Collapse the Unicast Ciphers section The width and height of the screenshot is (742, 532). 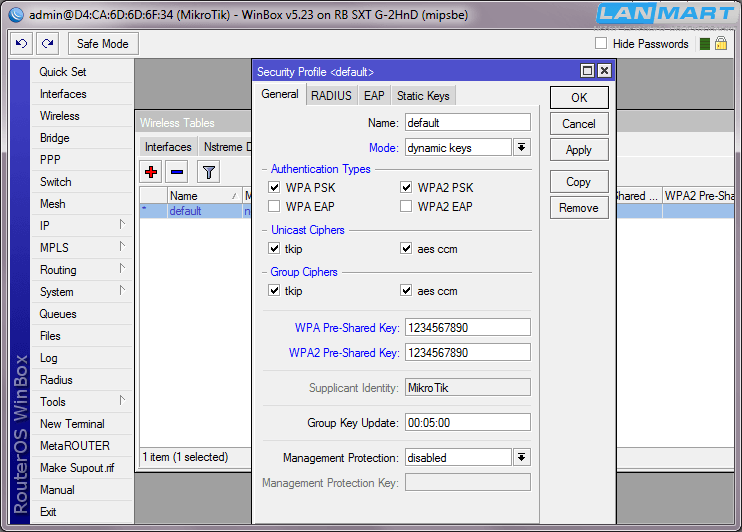click(x=265, y=231)
